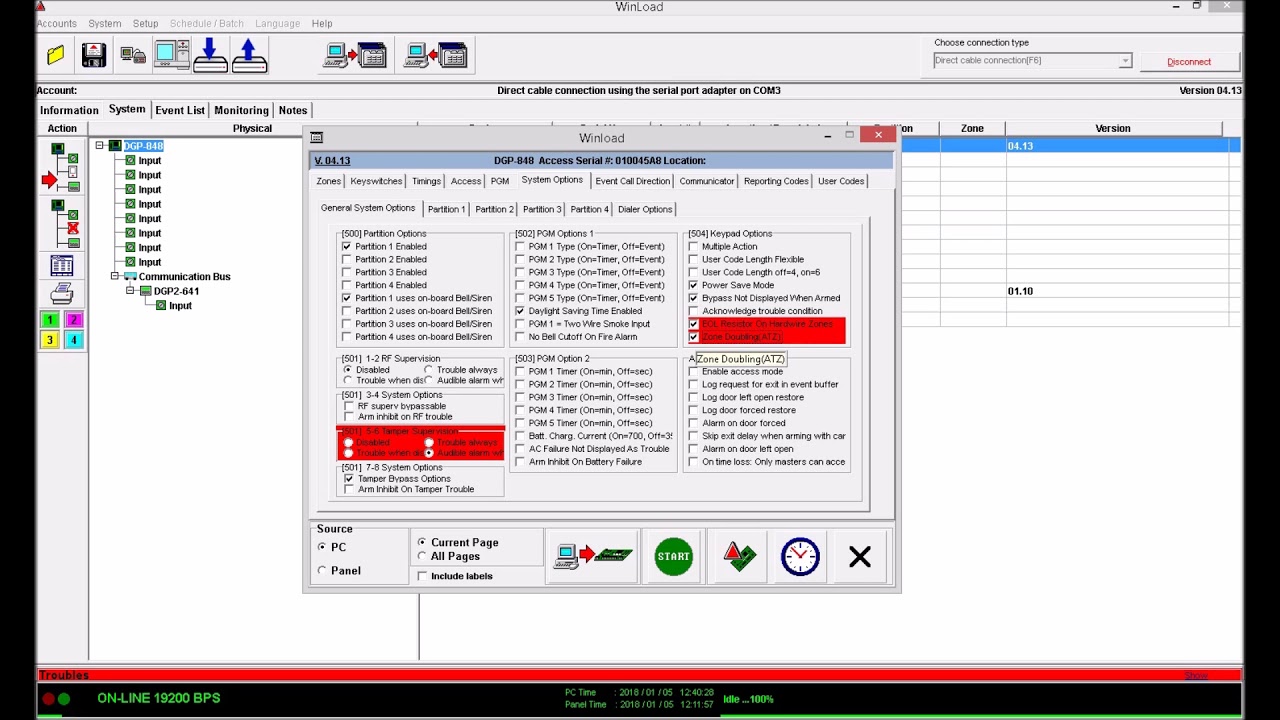Toggle Zone Doubling (ATZ) checkbox

tap(693, 337)
